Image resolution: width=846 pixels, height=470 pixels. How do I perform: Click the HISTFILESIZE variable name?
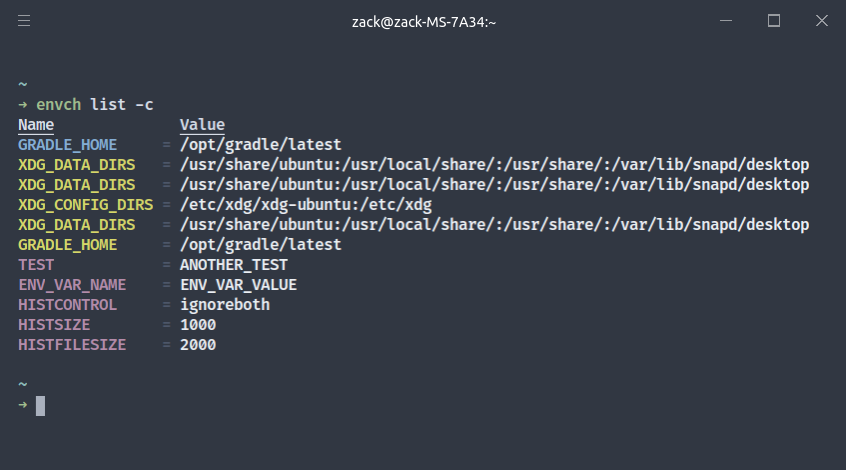point(72,344)
